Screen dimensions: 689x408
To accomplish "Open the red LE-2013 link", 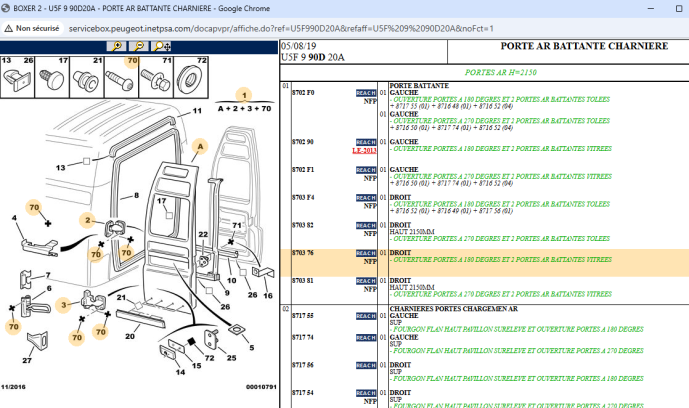I will tap(364, 151).
